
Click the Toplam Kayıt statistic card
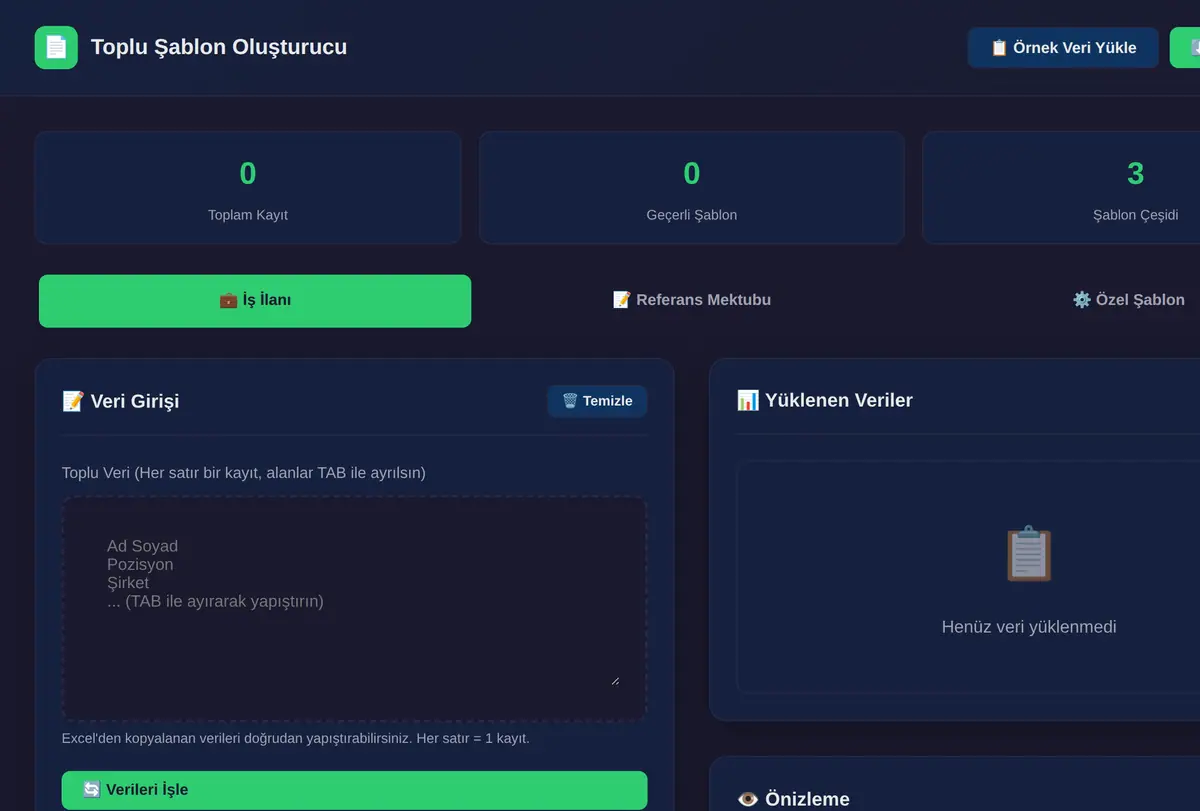(248, 188)
